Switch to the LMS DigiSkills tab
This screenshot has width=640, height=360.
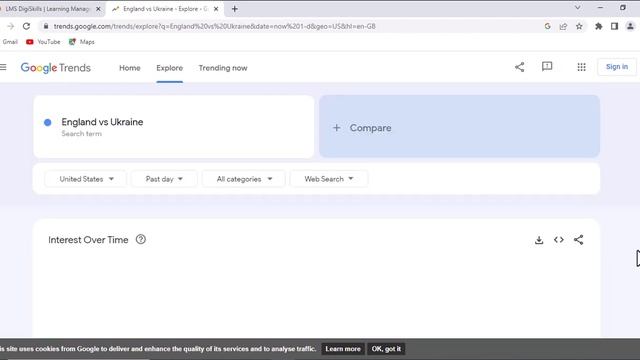point(47,9)
